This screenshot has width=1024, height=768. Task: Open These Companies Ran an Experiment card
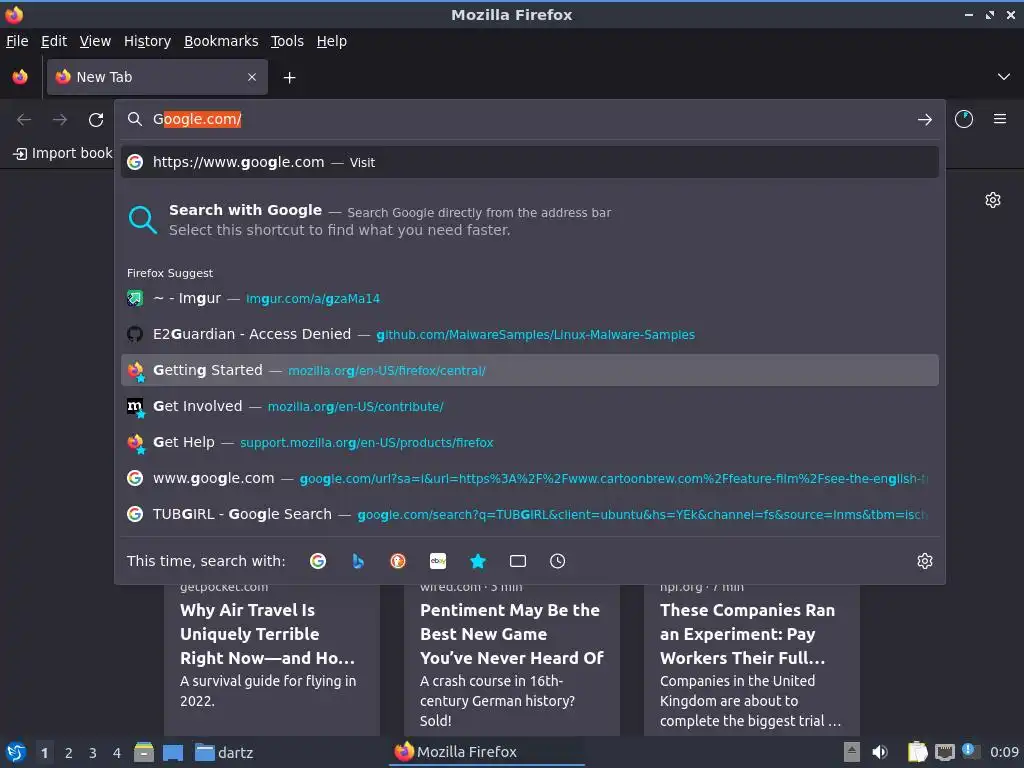(x=752, y=660)
